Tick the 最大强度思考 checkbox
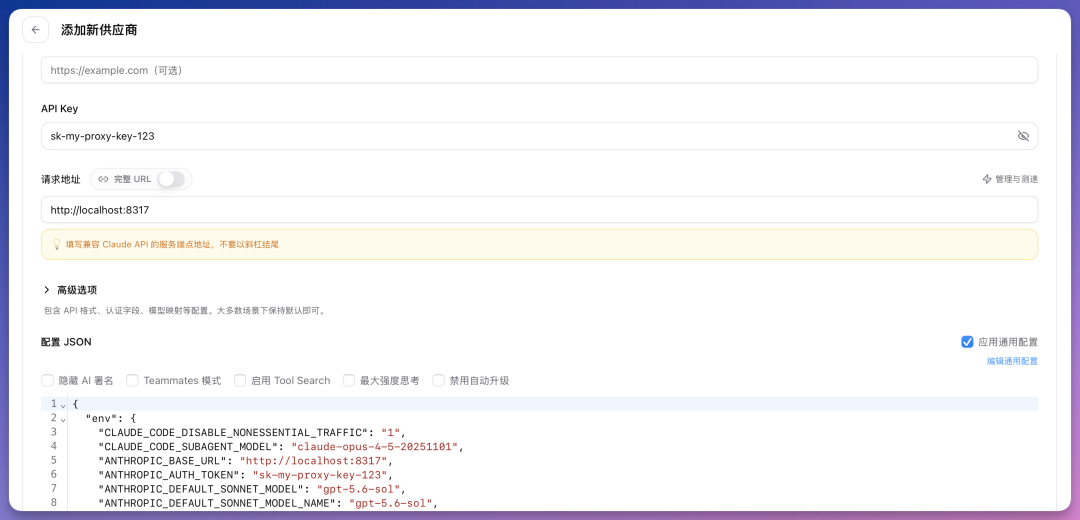Viewport: 1080px width, 520px height. (x=349, y=381)
